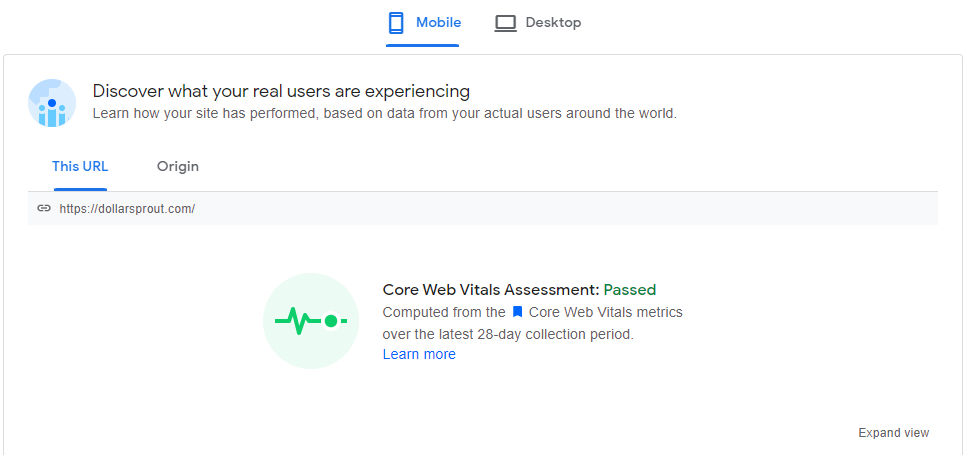Click the Learn how your site has performed subtitle

384,113
